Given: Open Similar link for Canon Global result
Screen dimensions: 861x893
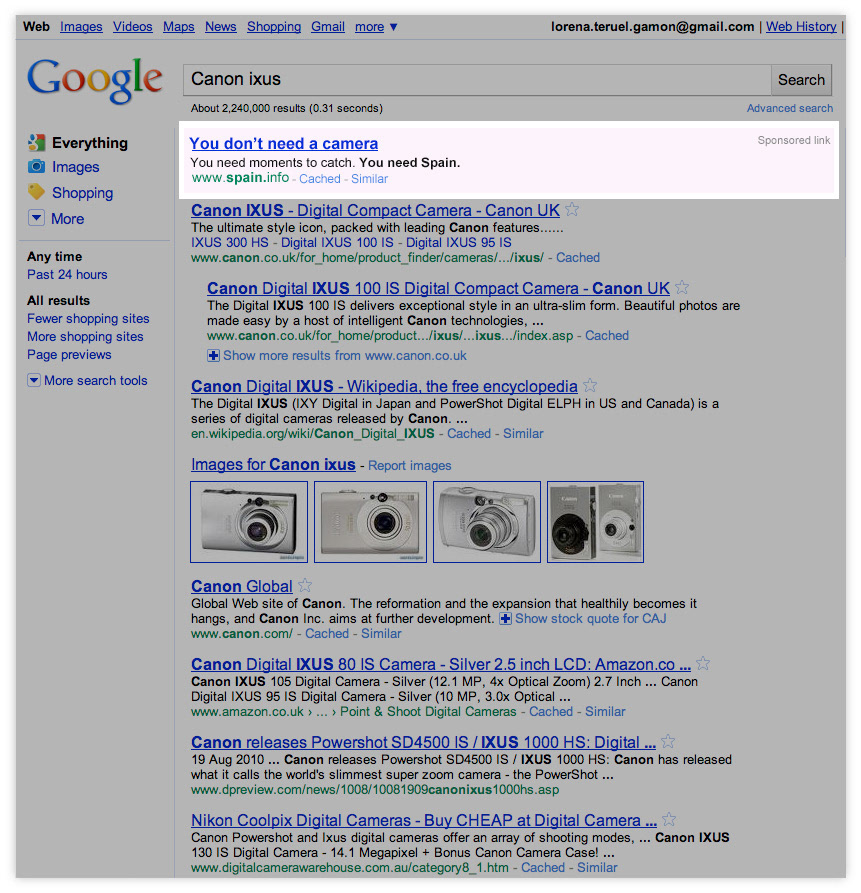Looking at the screenshot, I should [381, 633].
